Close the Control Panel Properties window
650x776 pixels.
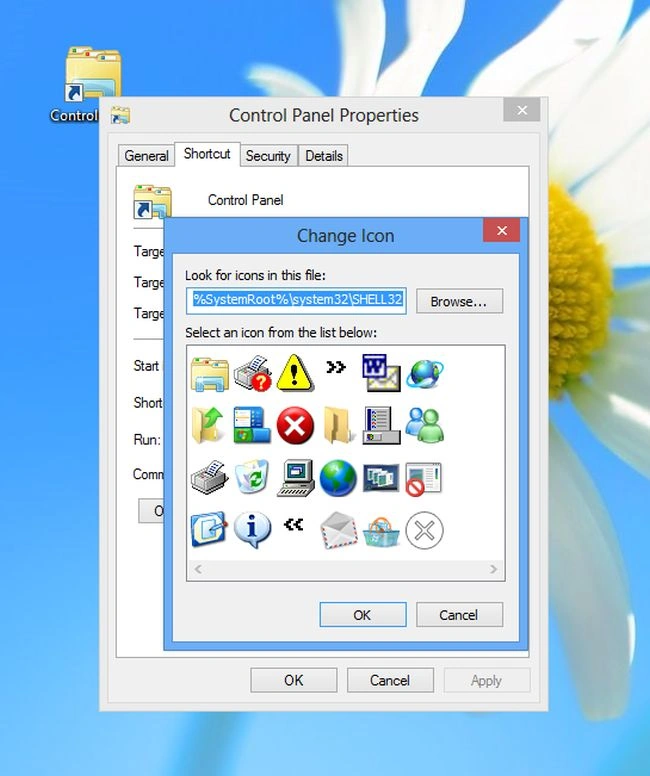522,110
